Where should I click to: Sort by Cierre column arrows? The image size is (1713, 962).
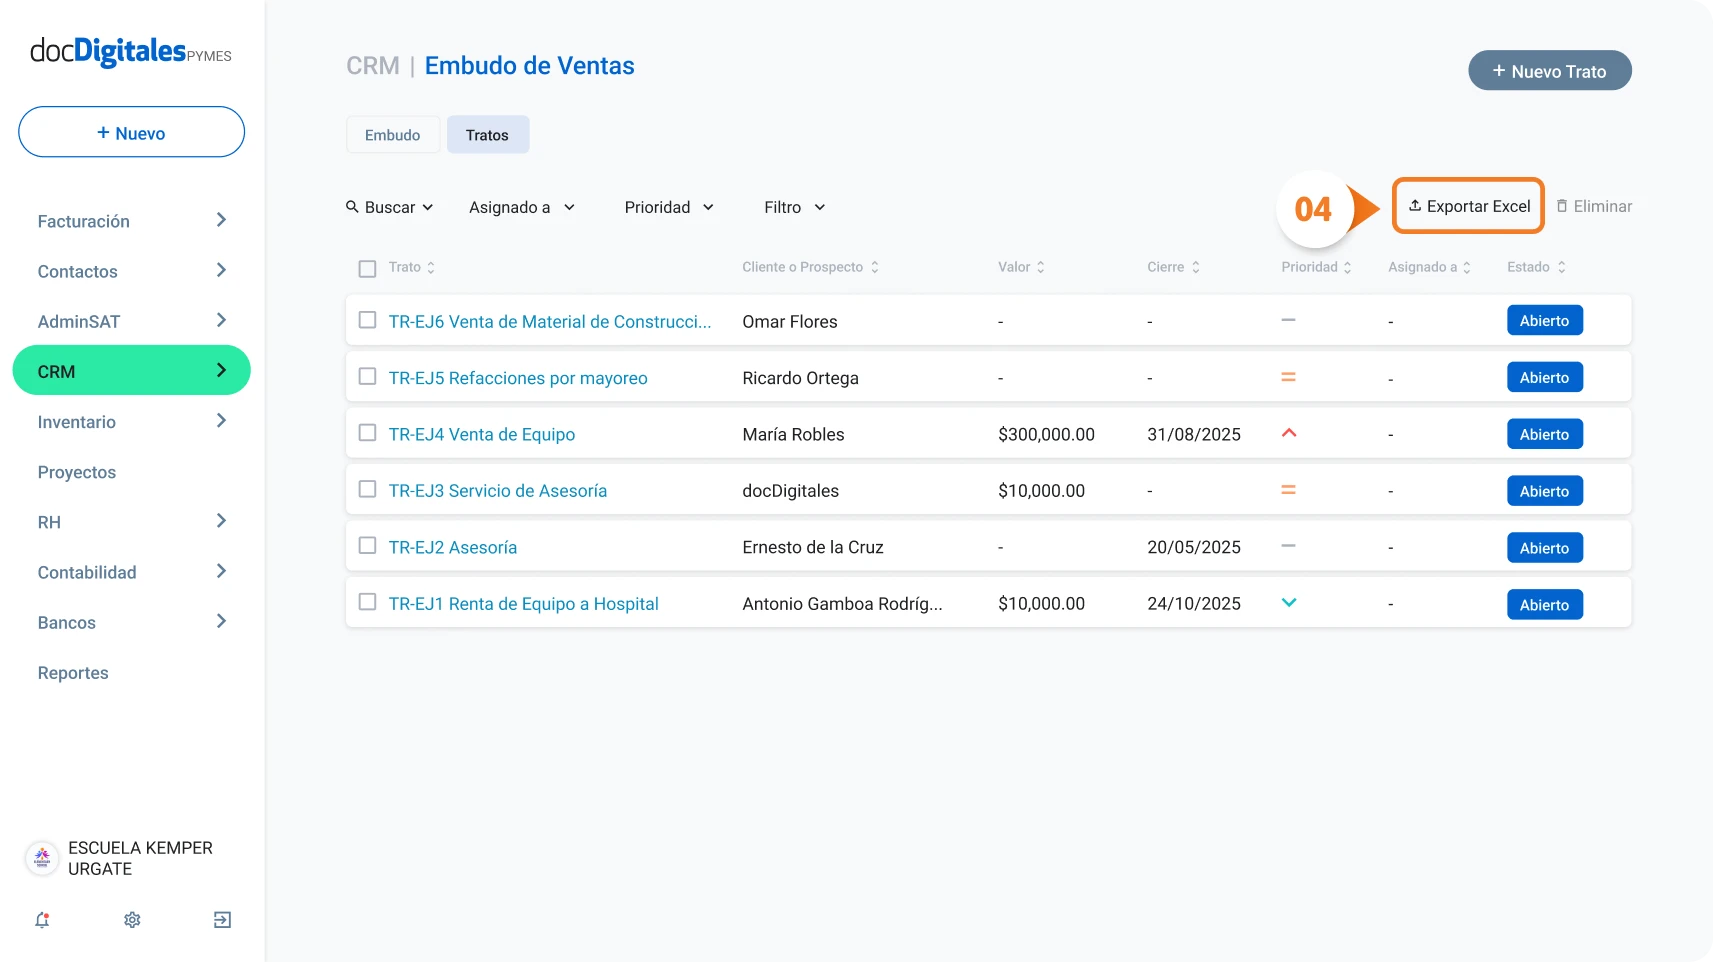pos(1196,268)
